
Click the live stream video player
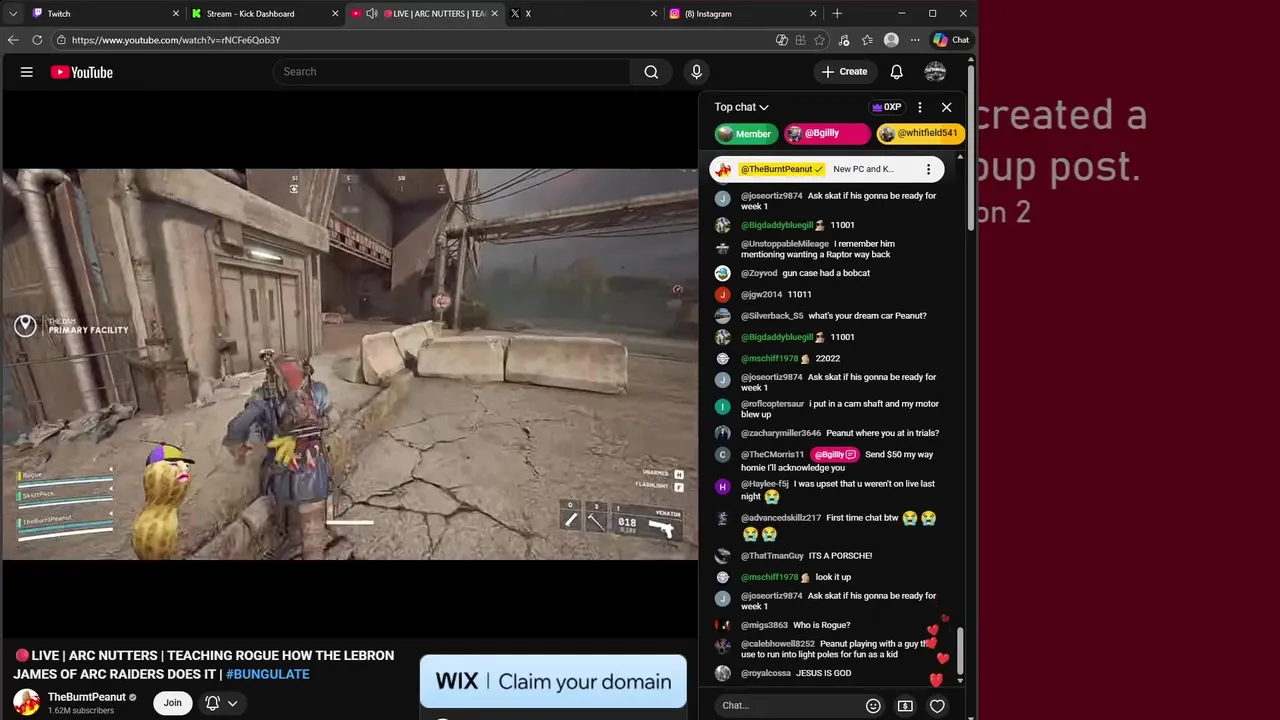[349, 364]
